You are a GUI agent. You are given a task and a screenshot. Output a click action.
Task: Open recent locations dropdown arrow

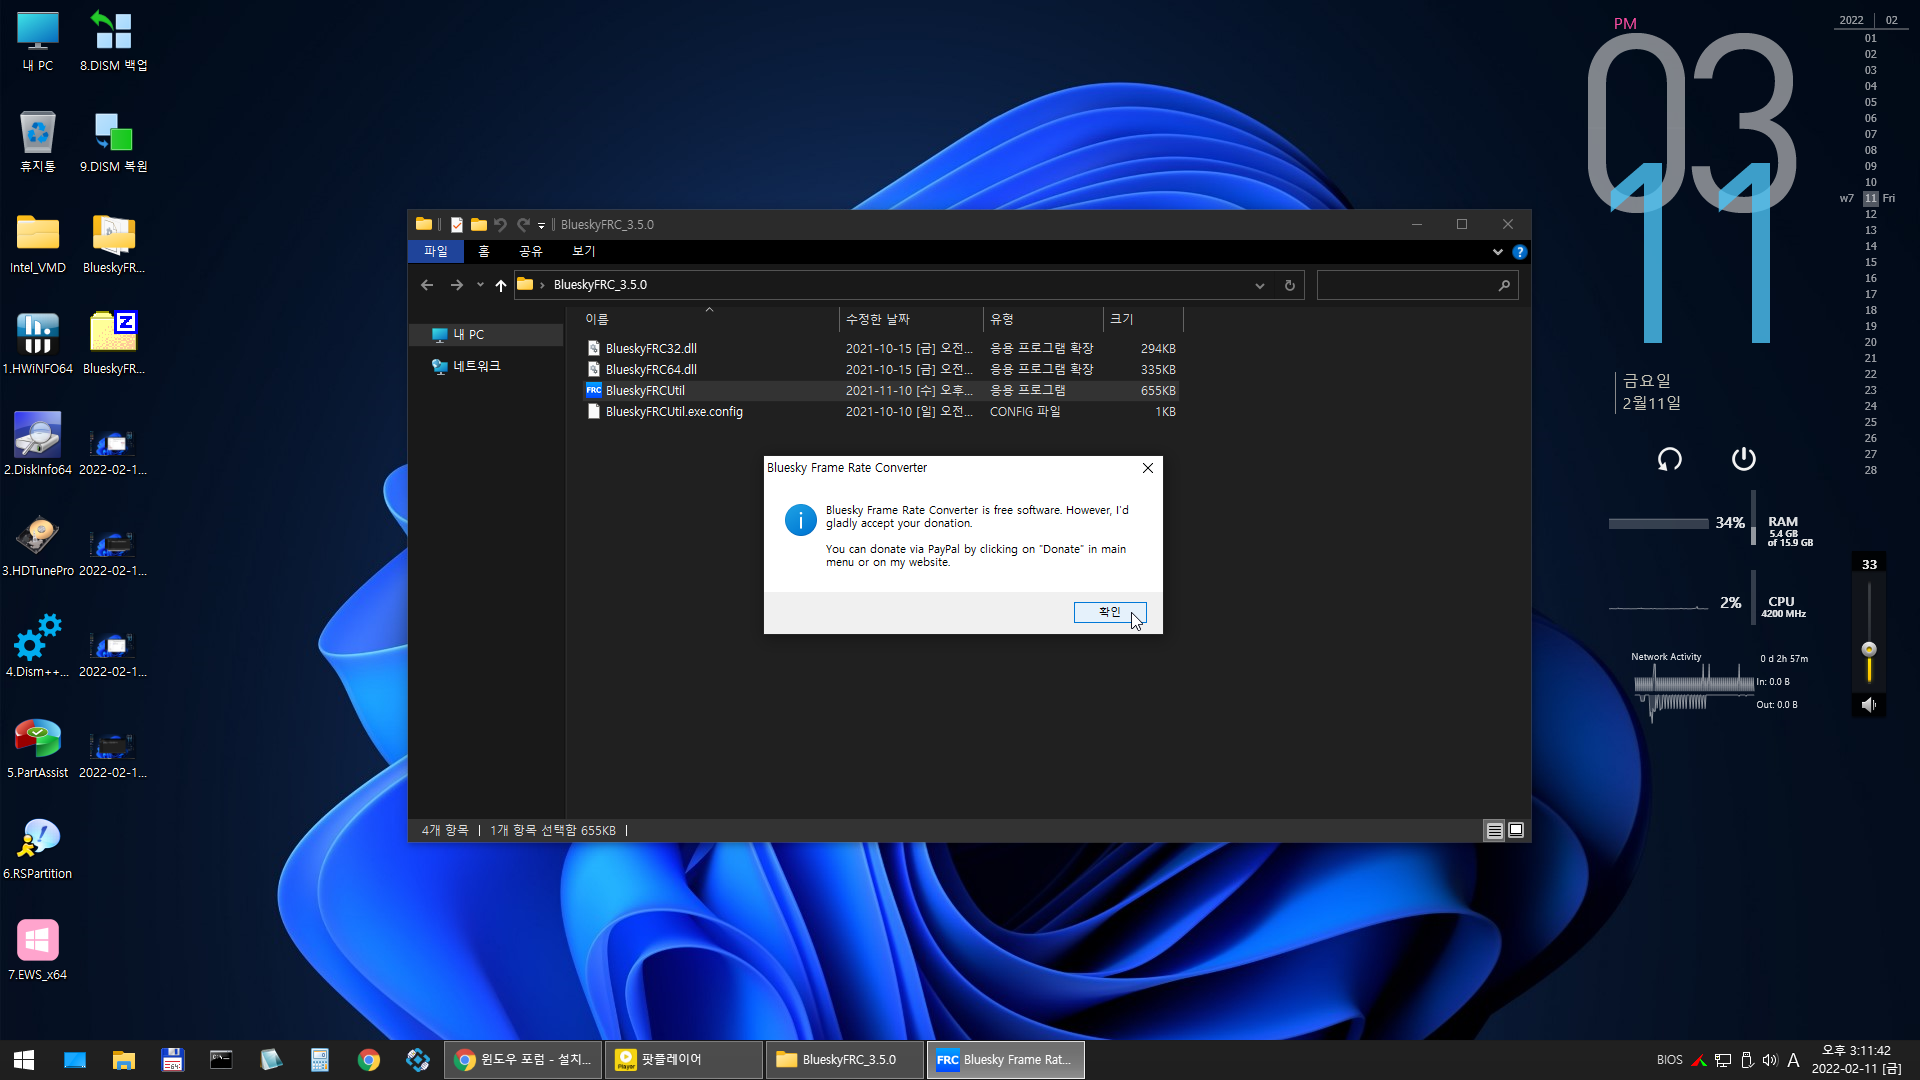coord(480,285)
